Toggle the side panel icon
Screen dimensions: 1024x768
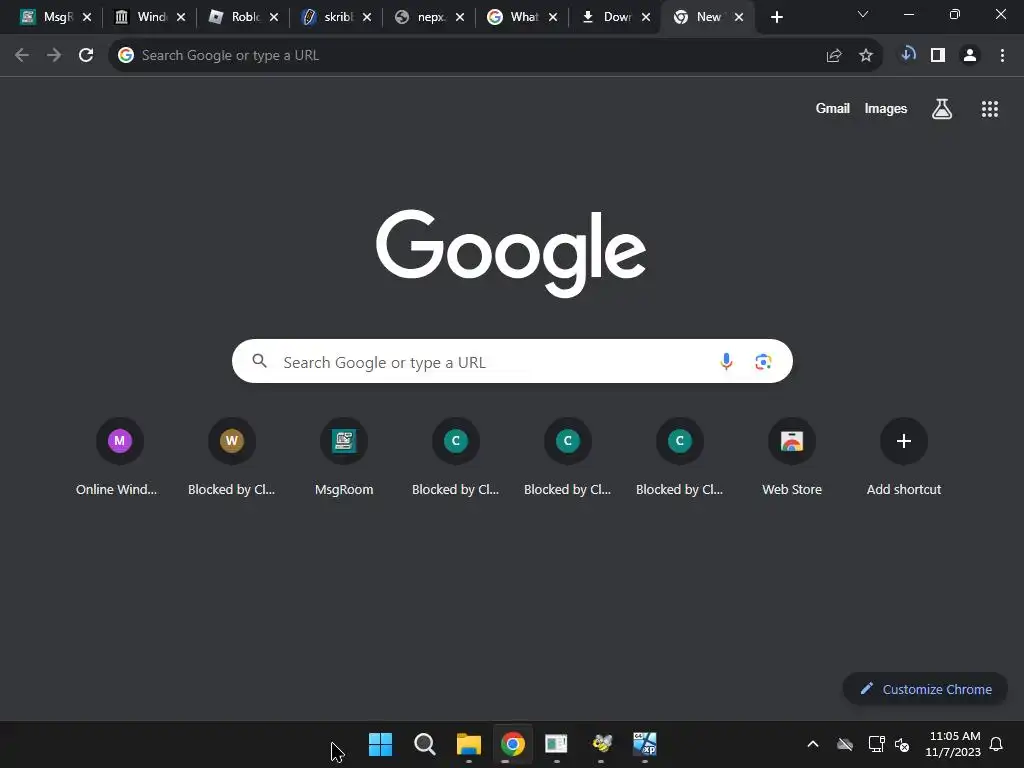pyautogui.click(x=938, y=56)
